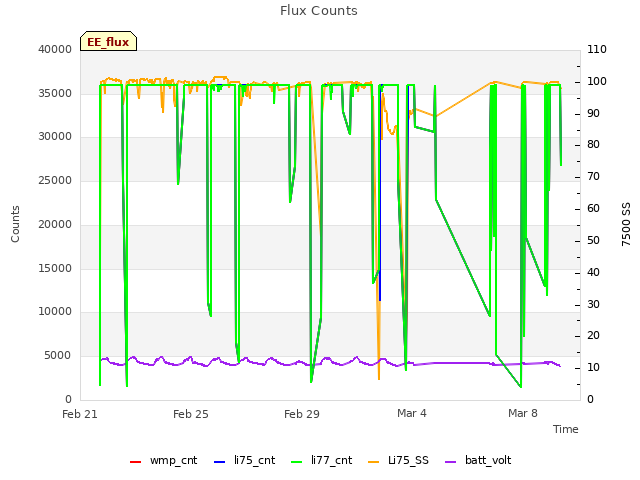Toggle the Li75_SS legend entry
The image size is (640, 480).
pos(398,460)
